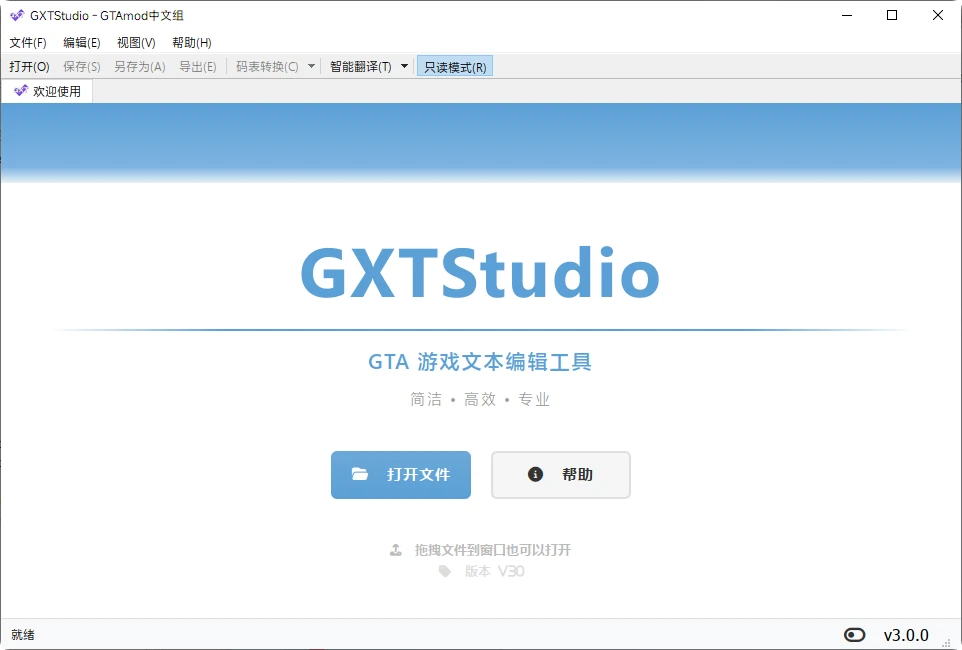Click the blue 打开文件 button
The image size is (962, 650).
[401, 474]
